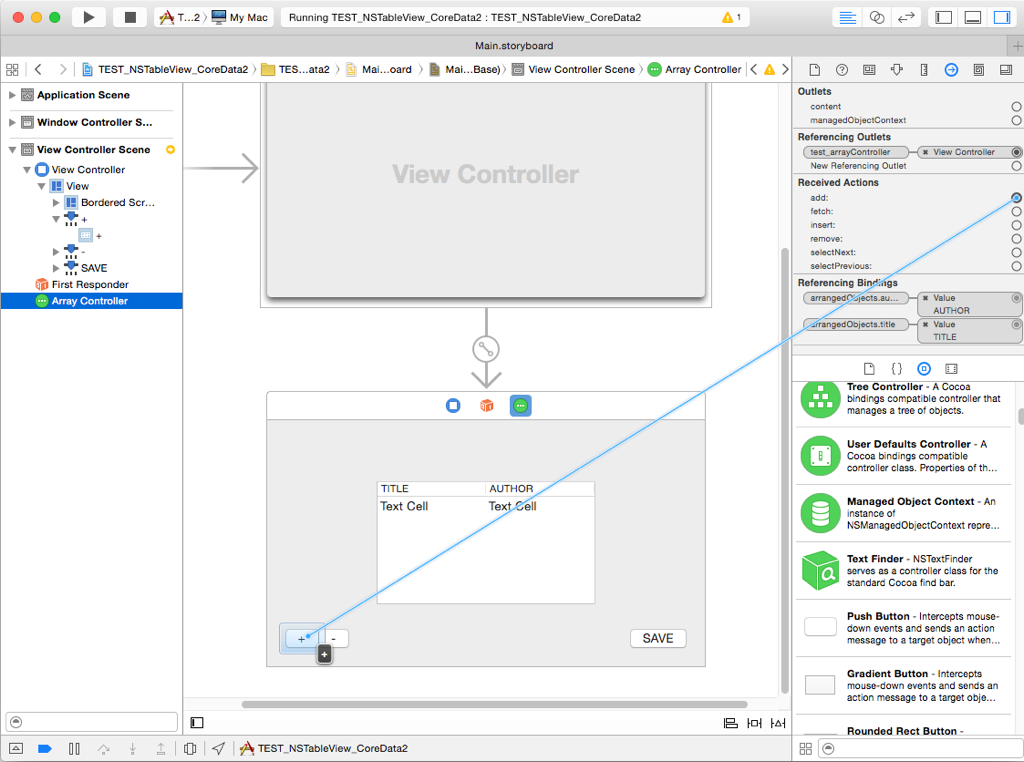Open the Bindings inspector
The image size is (1024, 762).
pos(979,70)
